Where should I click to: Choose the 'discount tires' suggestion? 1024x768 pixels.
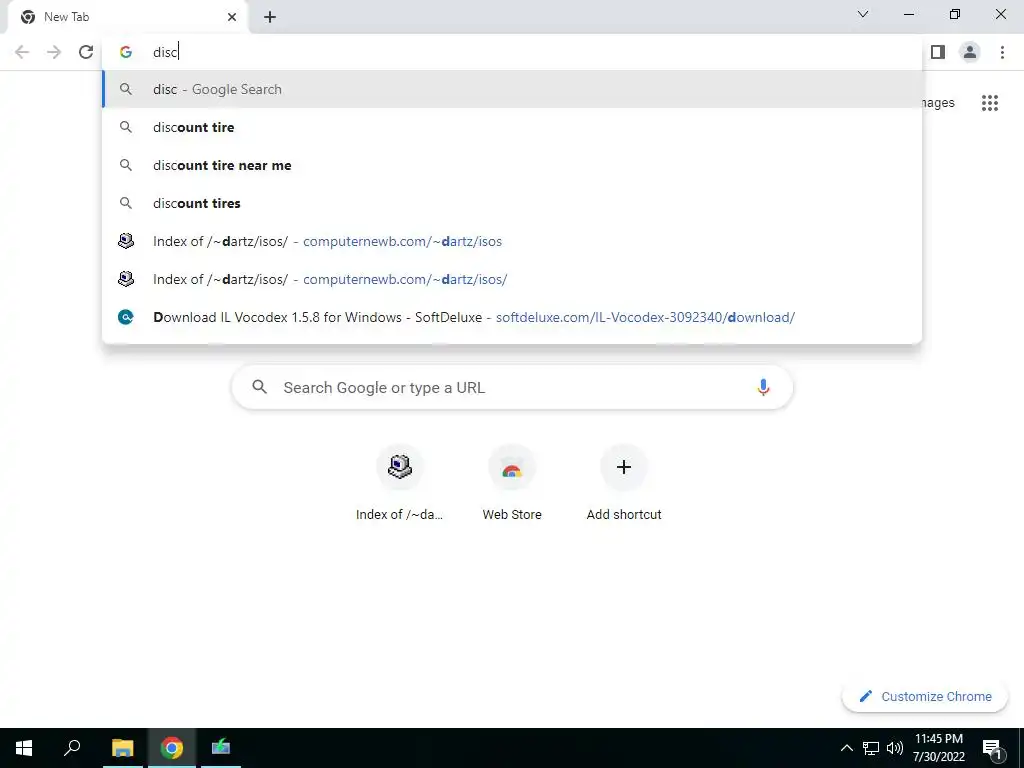pyautogui.click(x=512, y=203)
